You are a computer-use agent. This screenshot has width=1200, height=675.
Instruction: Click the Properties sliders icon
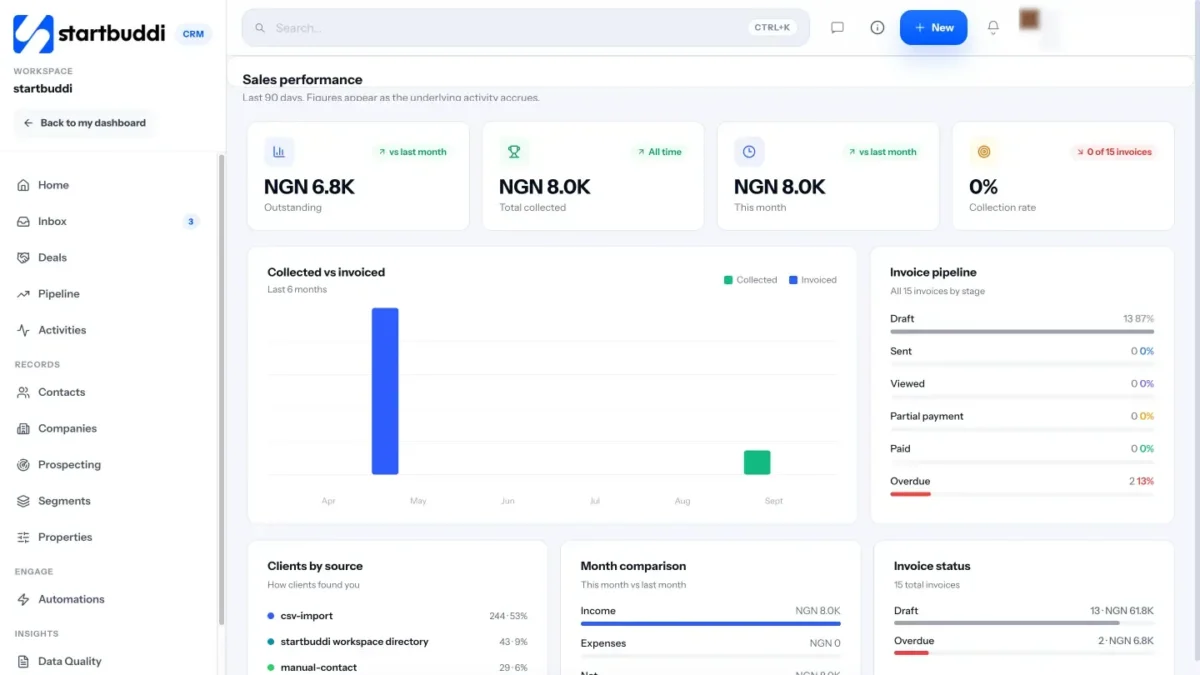(x=23, y=537)
